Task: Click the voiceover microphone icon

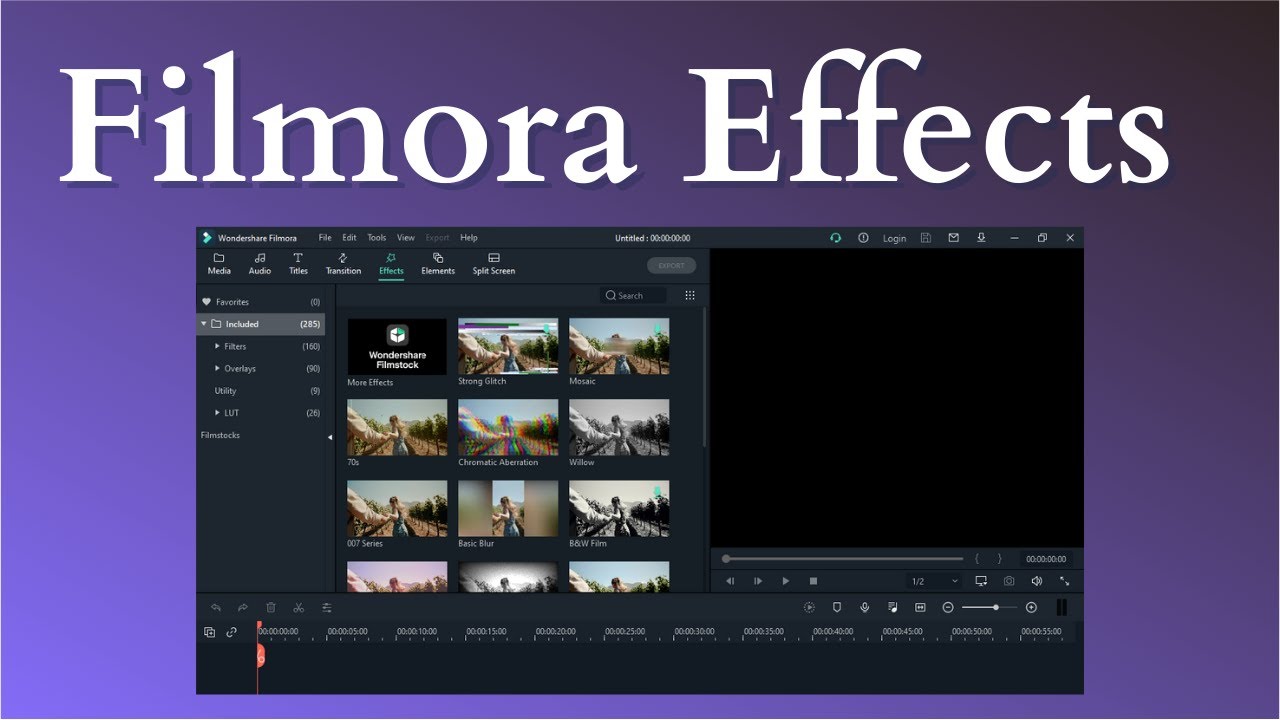Action: coord(865,607)
